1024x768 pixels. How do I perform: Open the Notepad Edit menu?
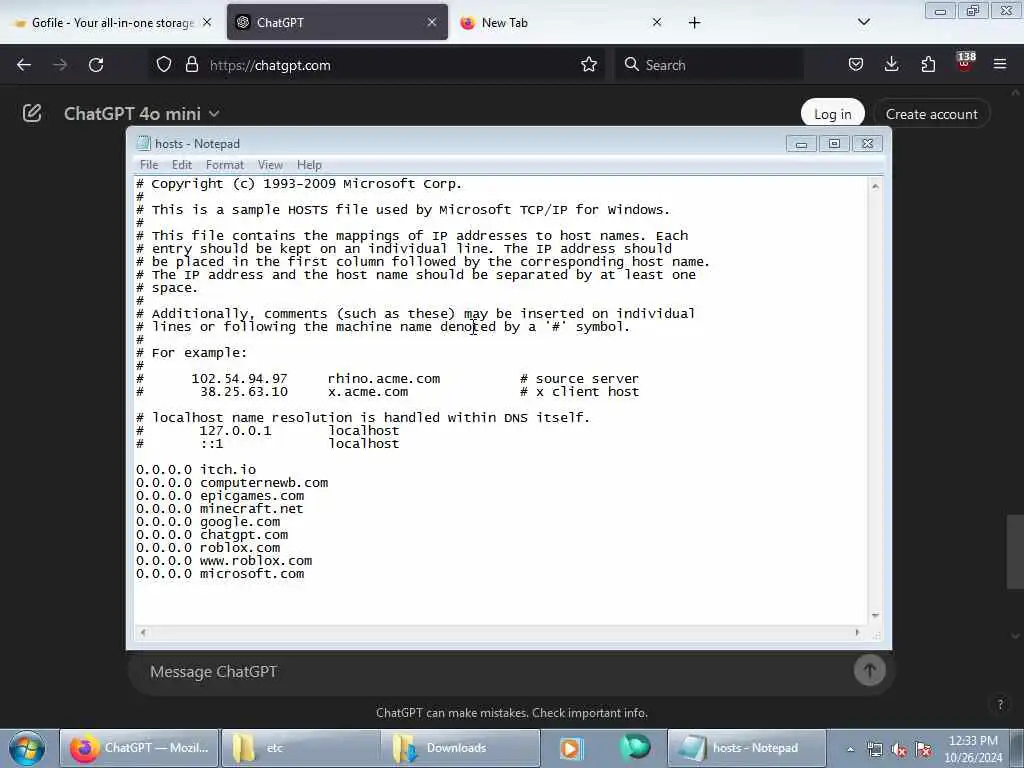point(182,165)
